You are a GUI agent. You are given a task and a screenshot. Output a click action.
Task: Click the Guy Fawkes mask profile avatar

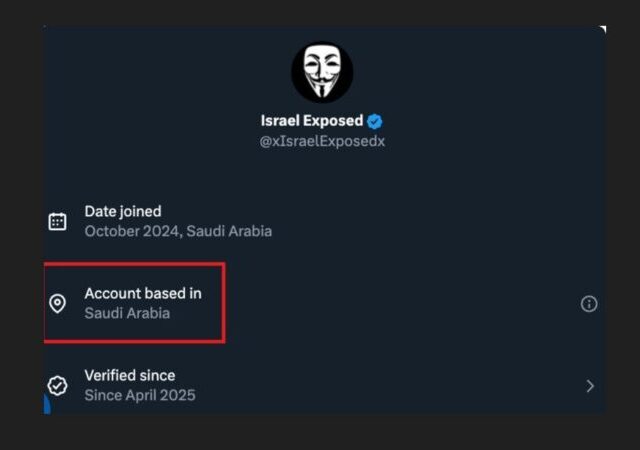point(322,72)
